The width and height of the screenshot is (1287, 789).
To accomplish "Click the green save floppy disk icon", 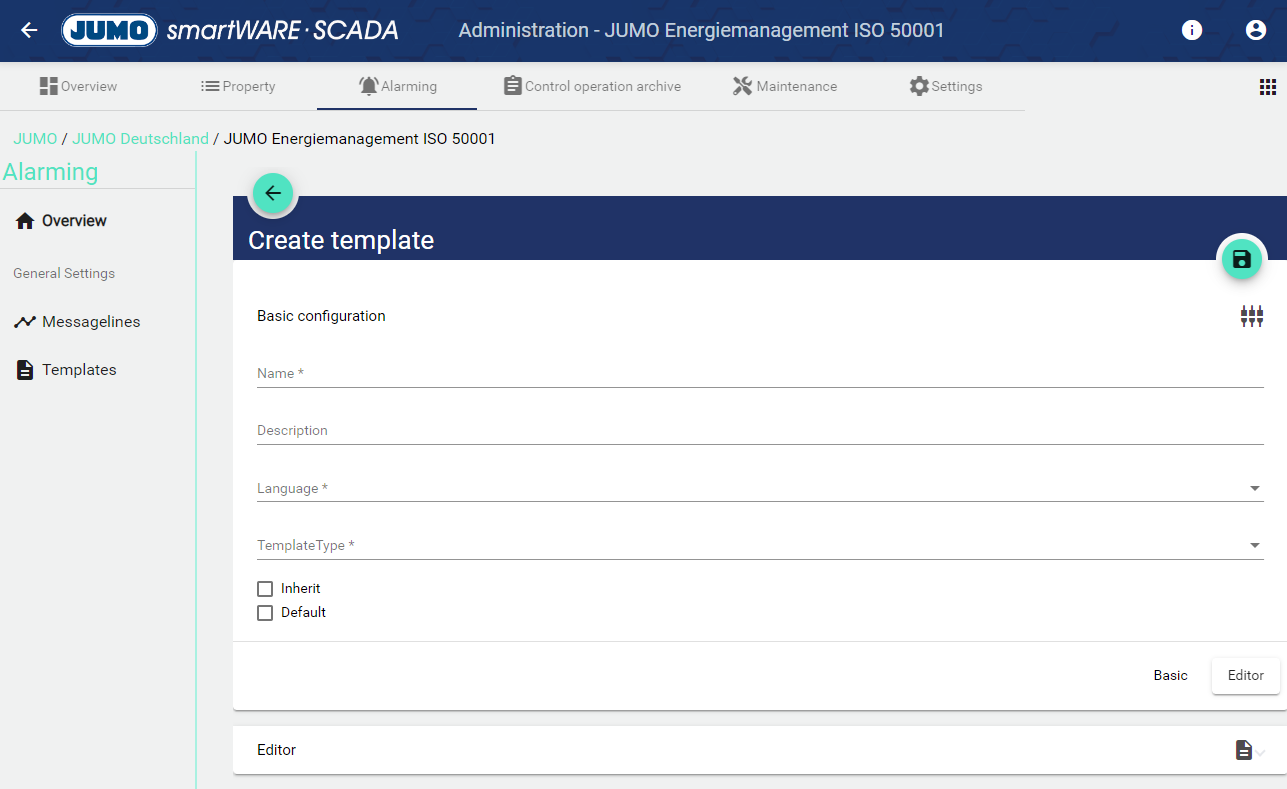I will click(x=1241, y=260).
